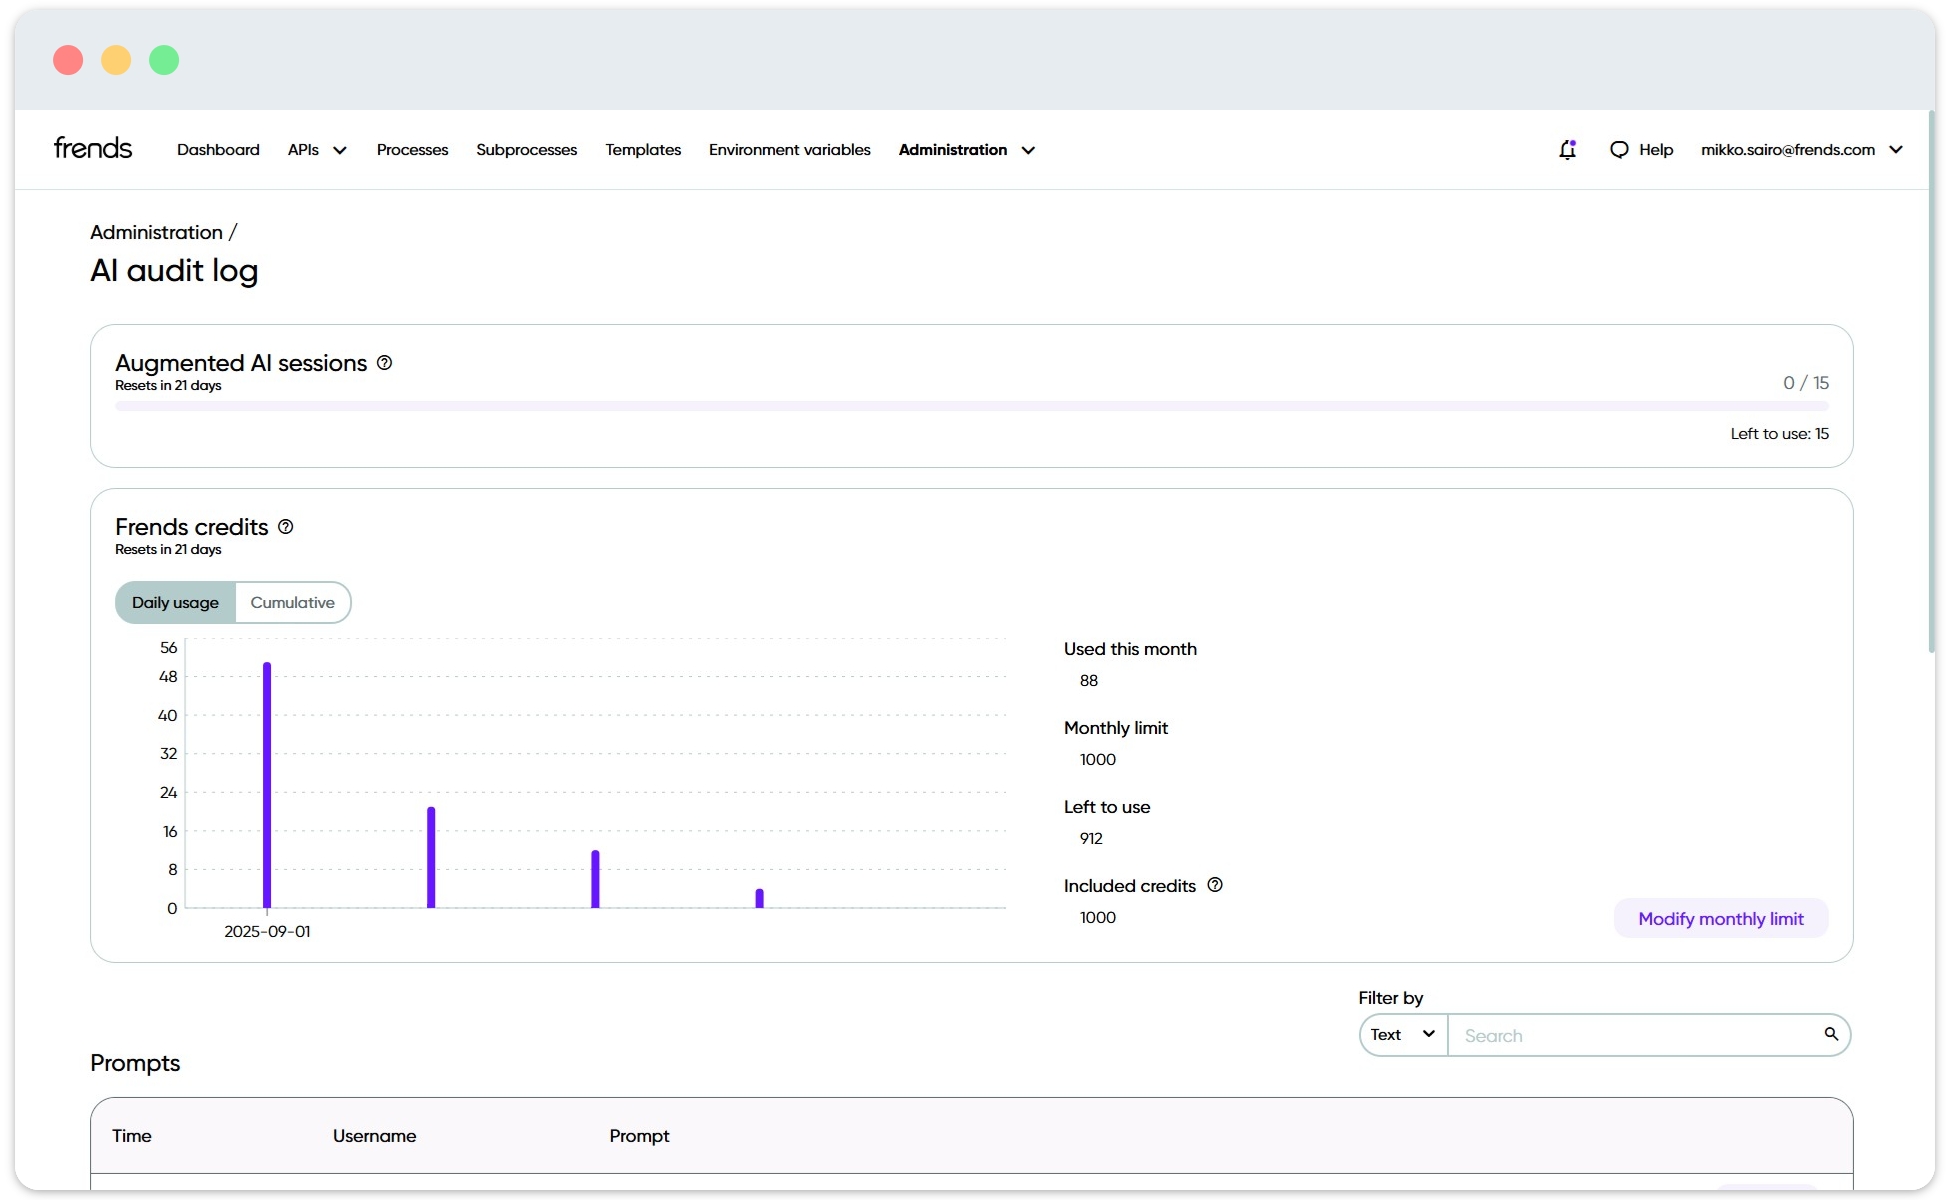Click Modify monthly limit button
The image size is (1950, 1200).
[1720, 919]
